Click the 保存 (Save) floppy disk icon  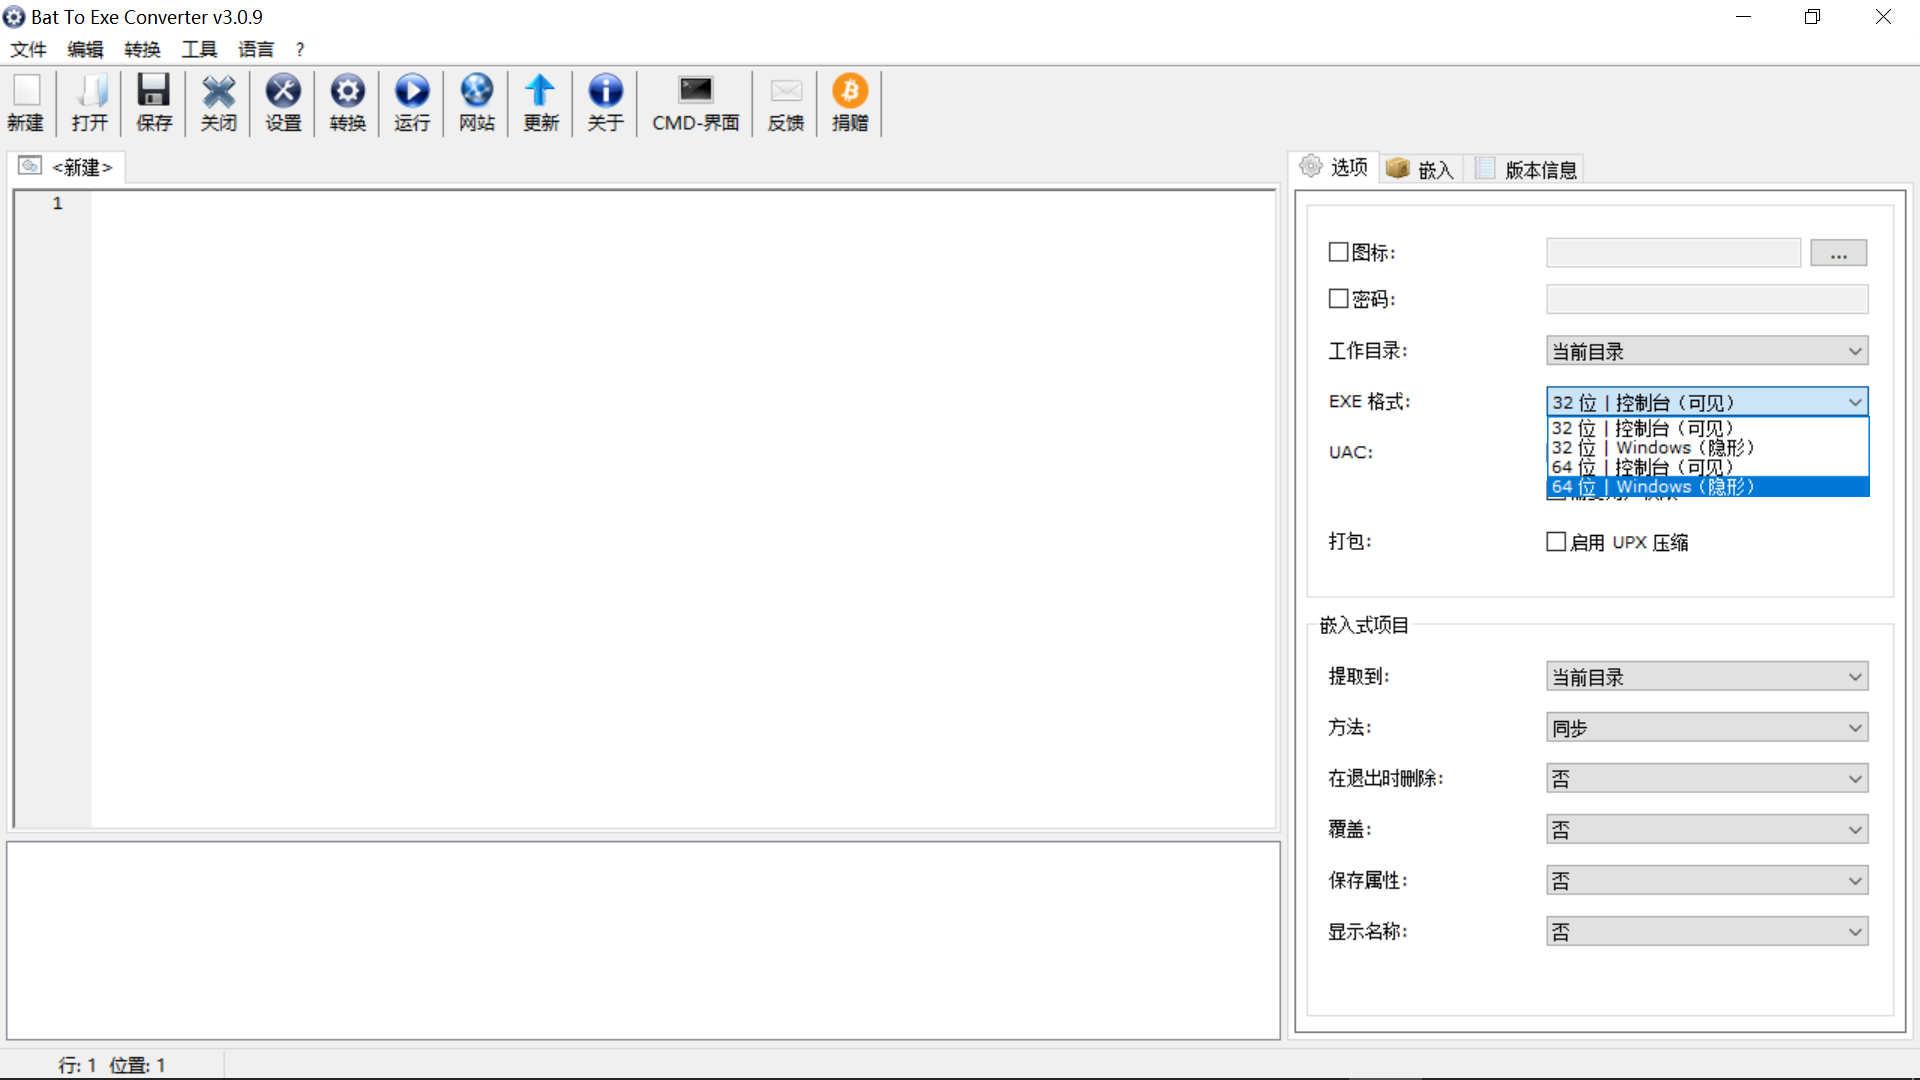coord(154,102)
